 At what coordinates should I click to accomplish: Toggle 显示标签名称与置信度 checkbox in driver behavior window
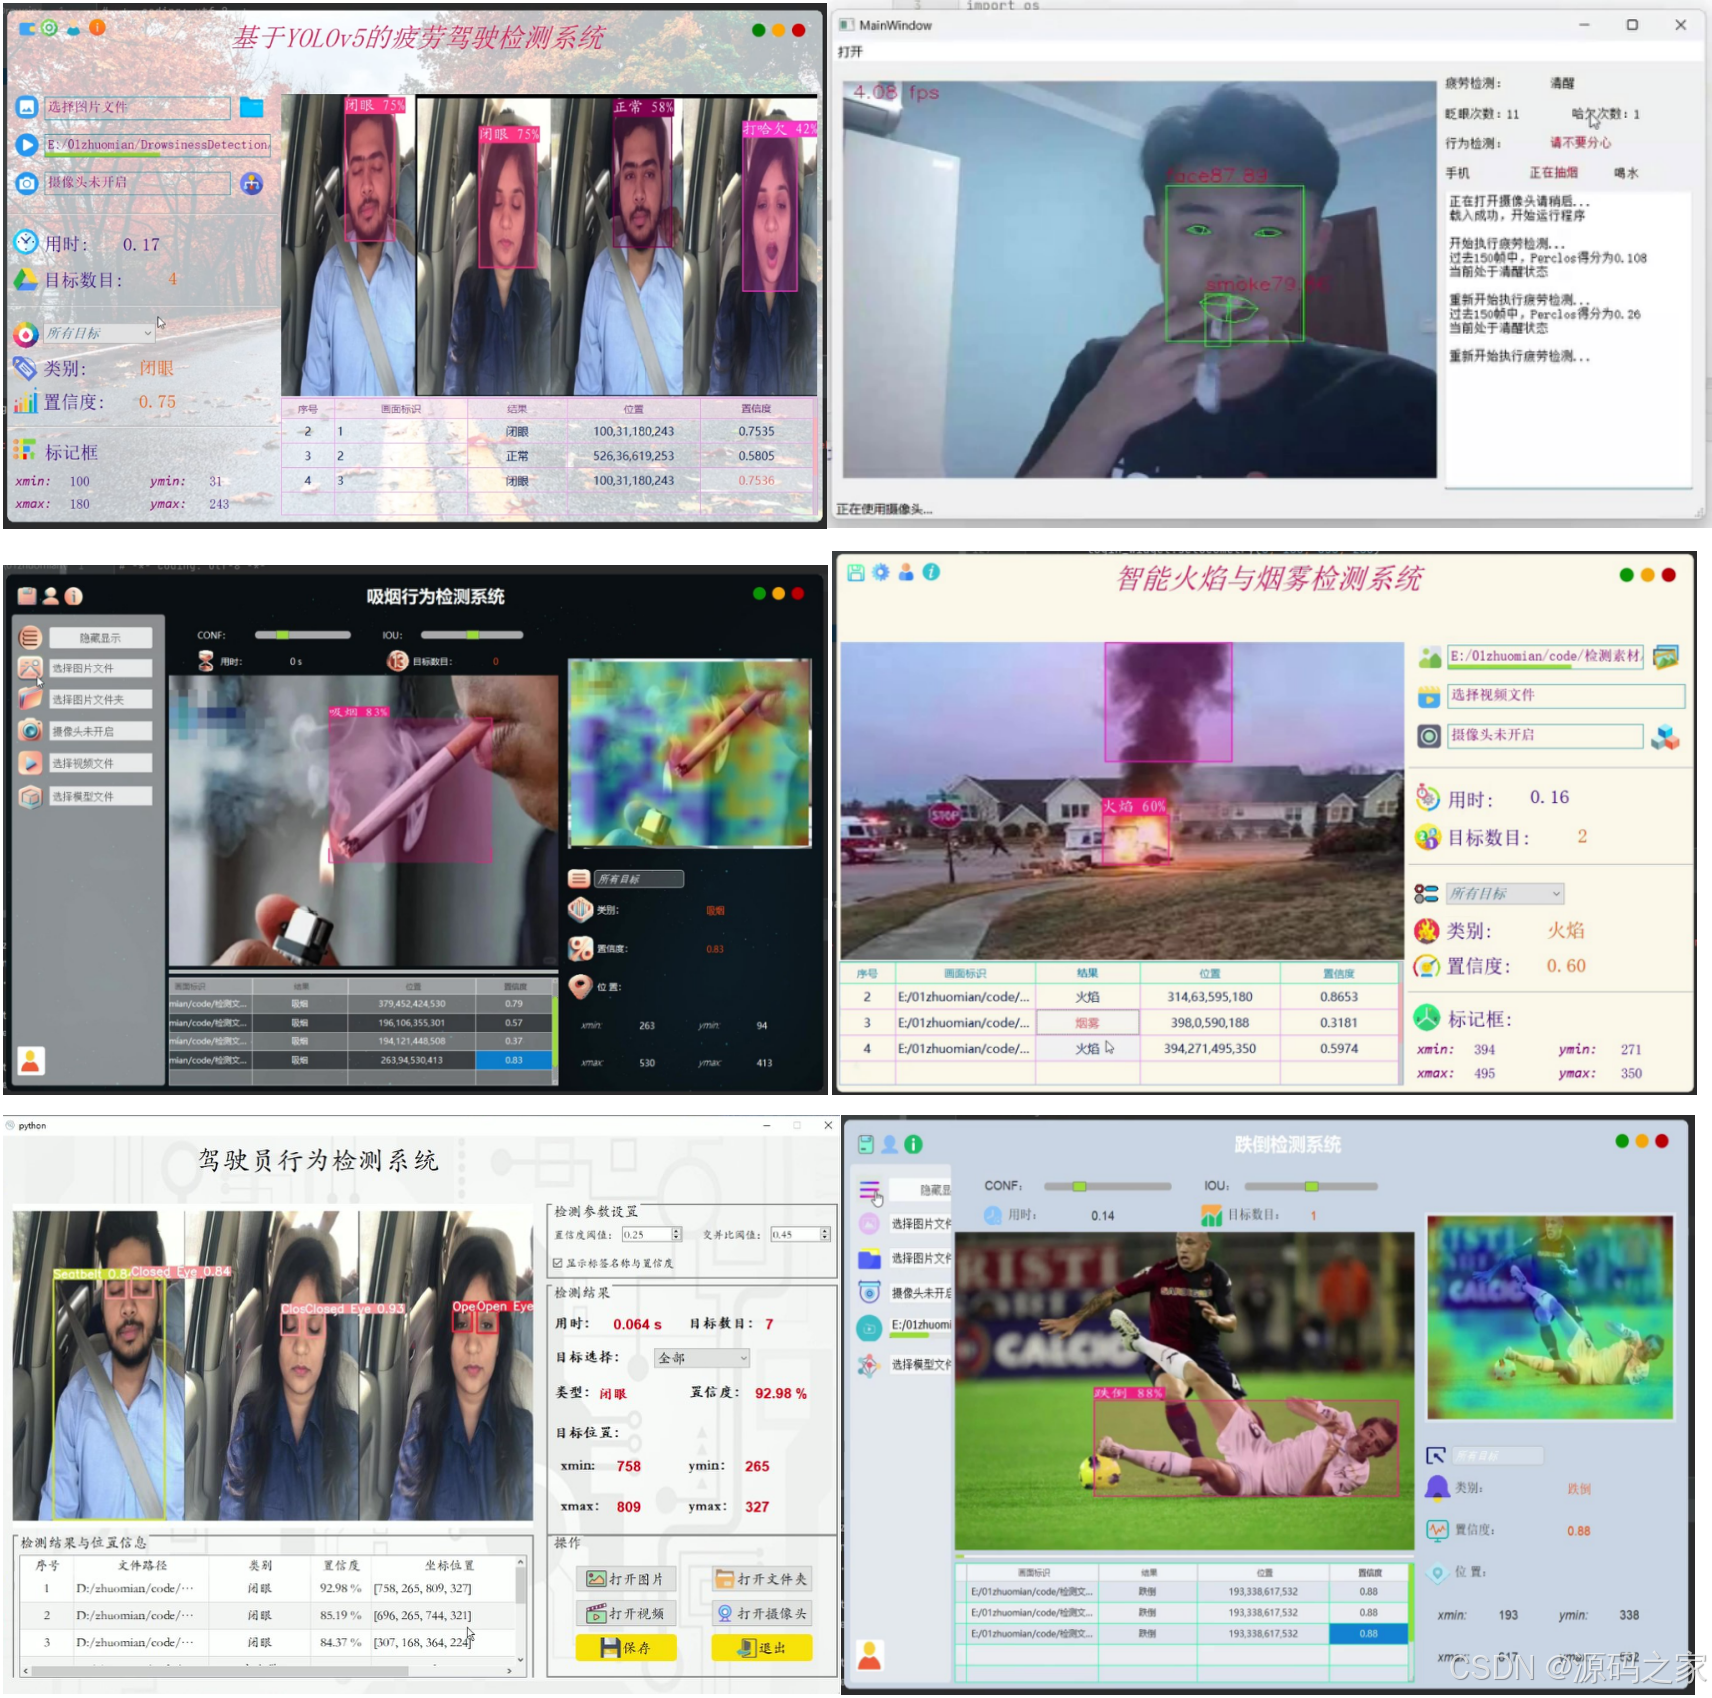(558, 1263)
